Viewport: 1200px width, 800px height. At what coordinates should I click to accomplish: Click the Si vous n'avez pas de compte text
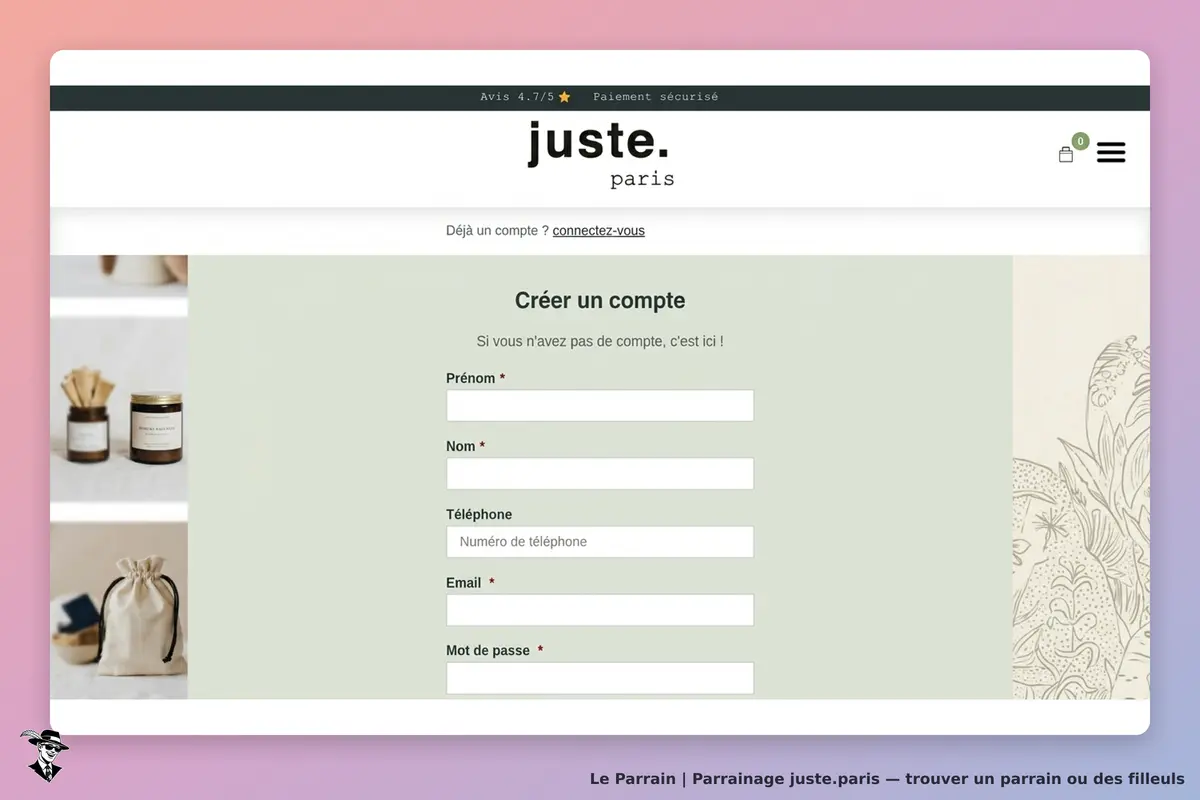point(600,342)
